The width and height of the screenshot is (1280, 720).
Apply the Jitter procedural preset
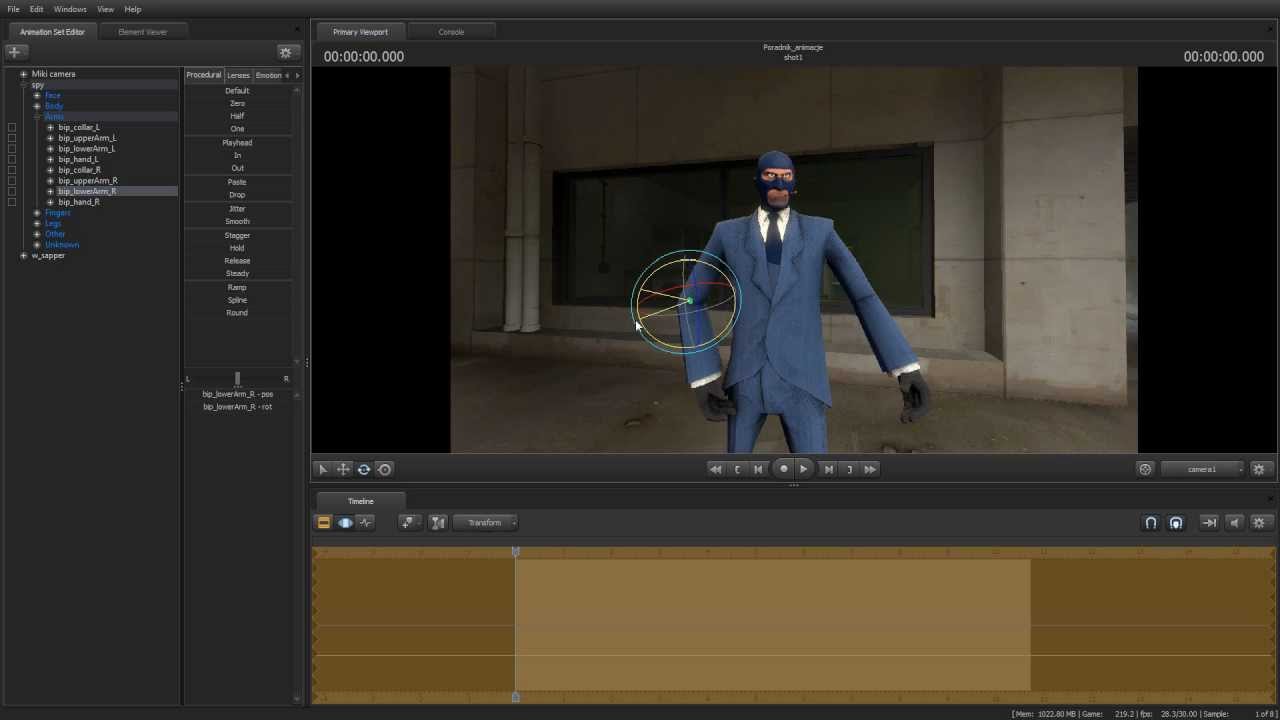coord(237,208)
